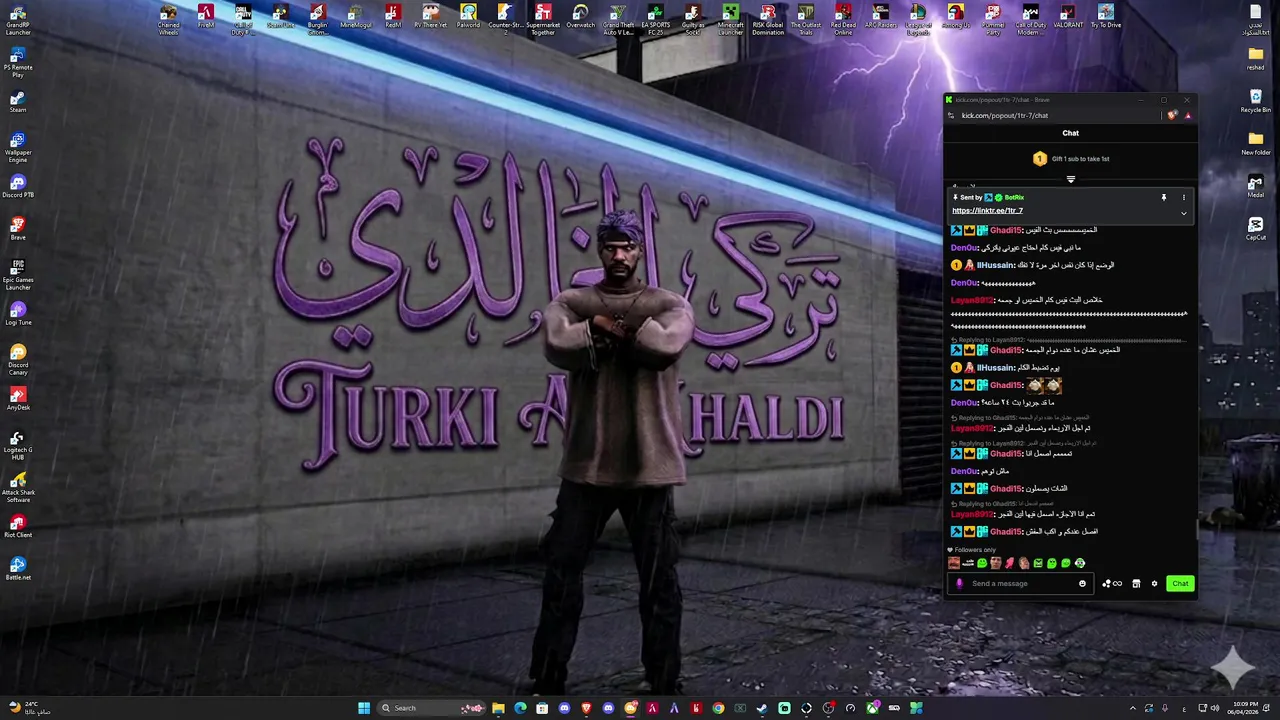Open the Kick chat settings gear
Image resolution: width=1280 pixels, height=720 pixels.
[1154, 584]
